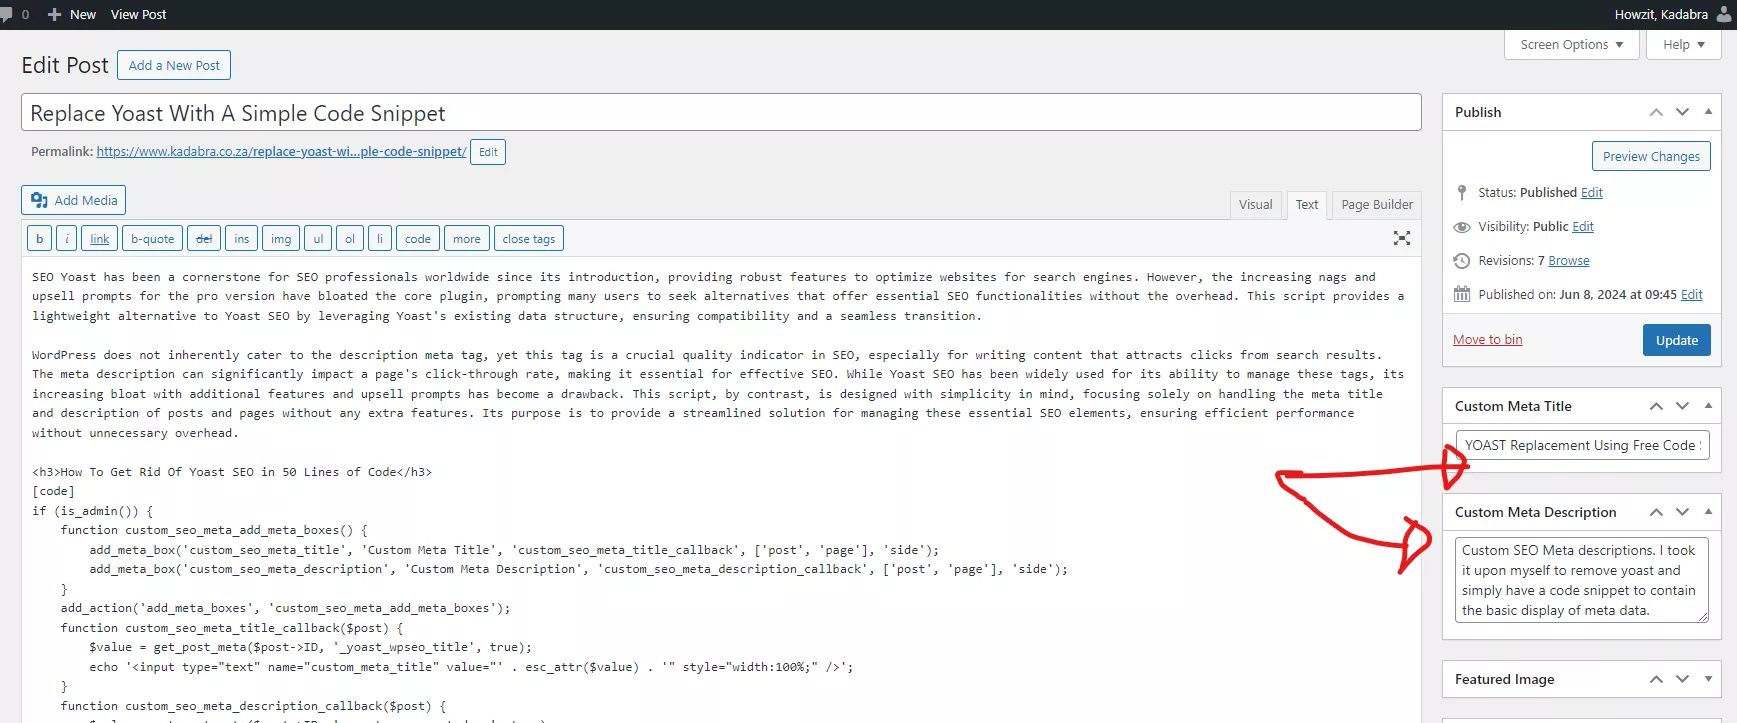1737x723 pixels.
Task: Click View Post in the admin bar
Action: click(x=138, y=15)
